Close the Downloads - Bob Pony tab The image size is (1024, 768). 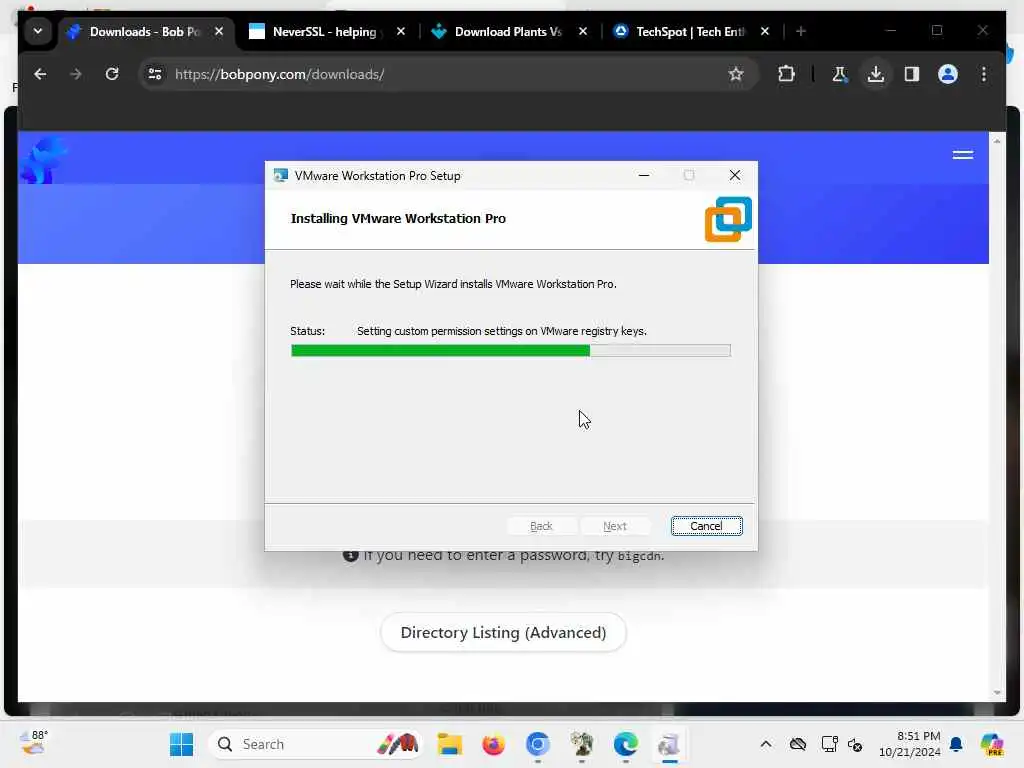pyautogui.click(x=219, y=31)
